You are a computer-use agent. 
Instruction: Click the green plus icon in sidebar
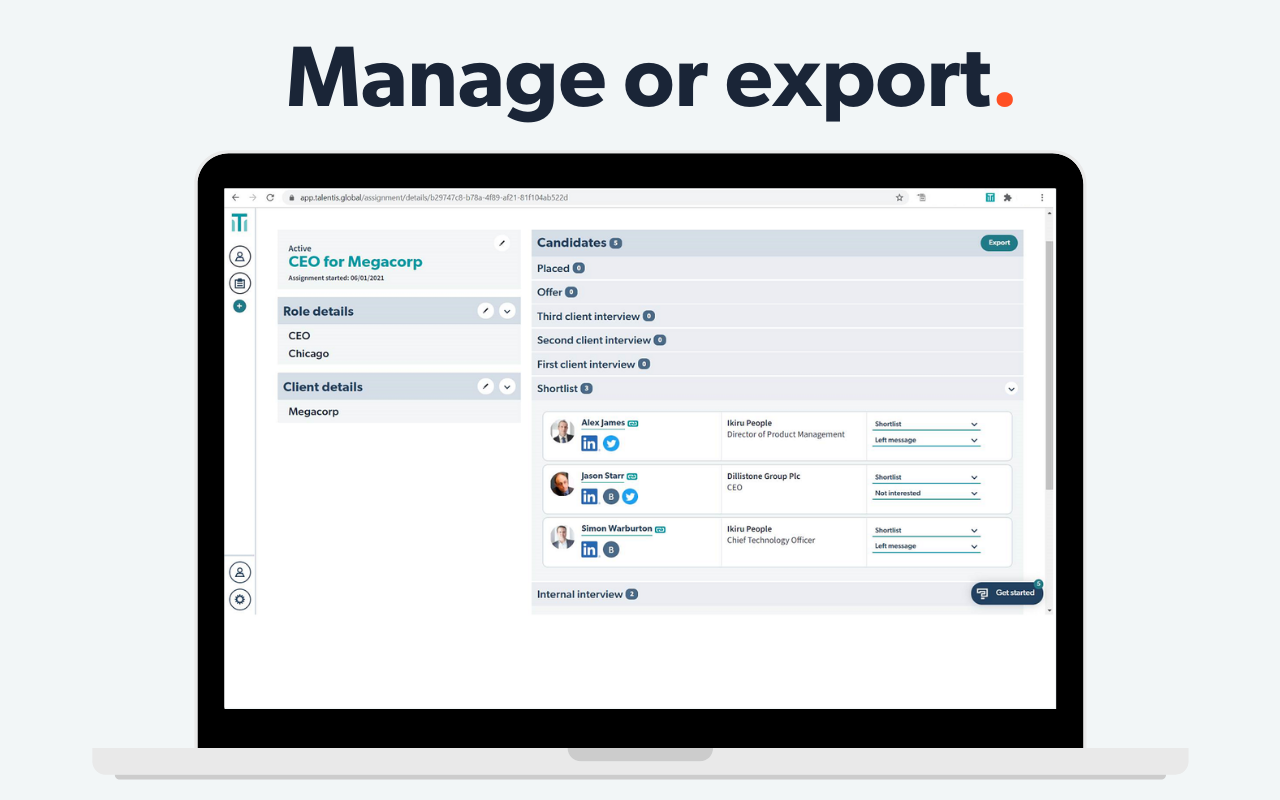240,306
